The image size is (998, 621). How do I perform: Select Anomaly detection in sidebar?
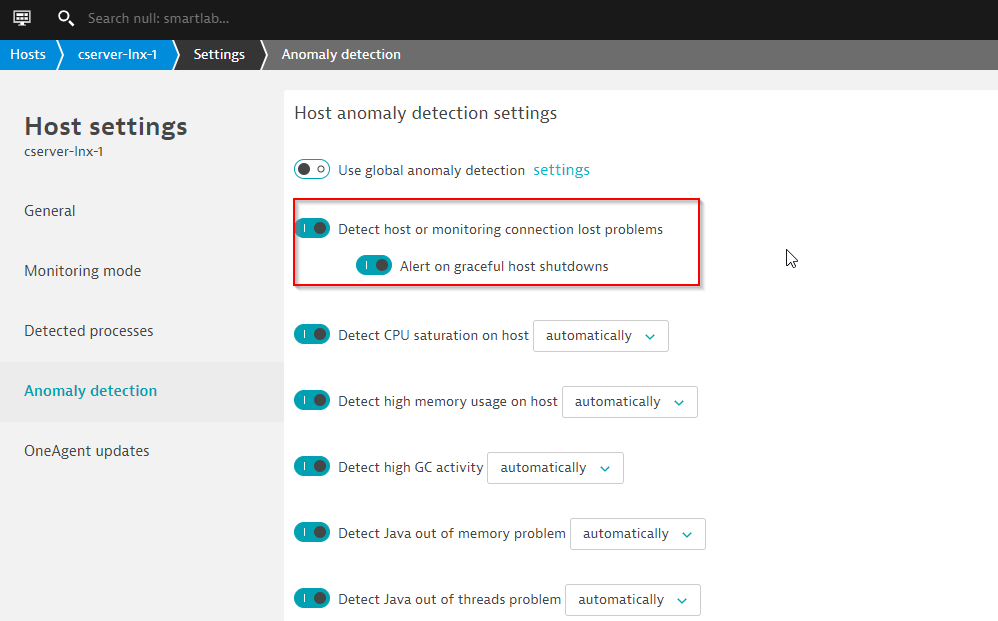coord(91,391)
